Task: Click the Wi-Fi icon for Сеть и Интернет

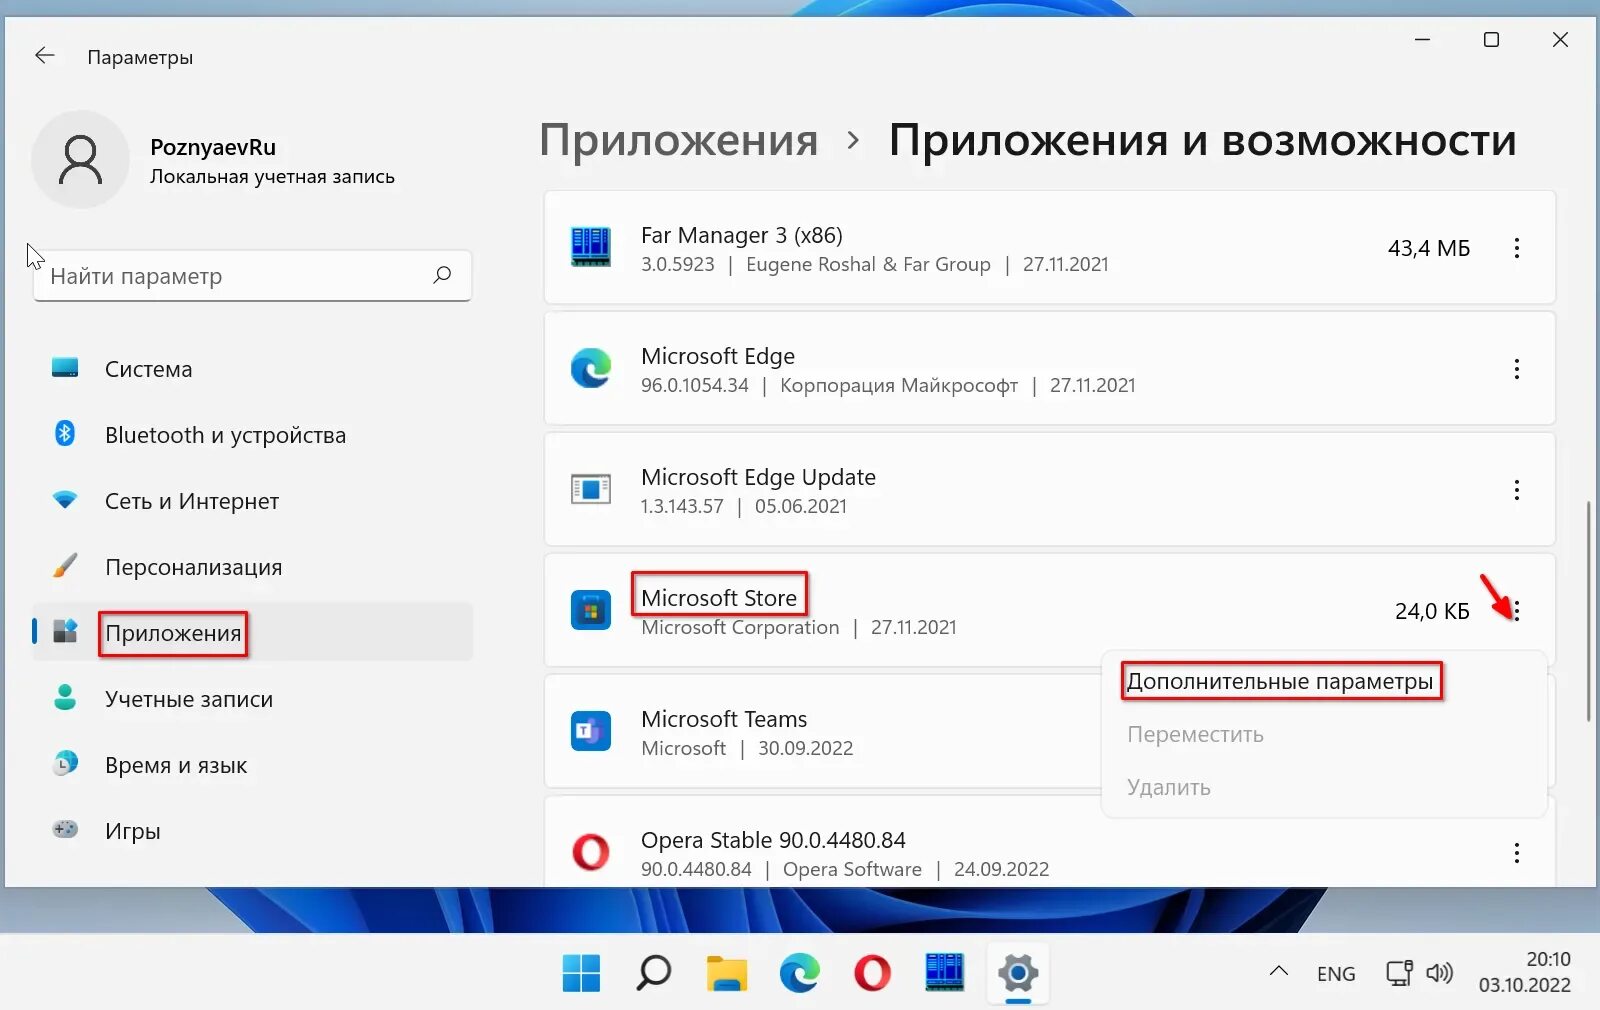Action: pos(65,500)
